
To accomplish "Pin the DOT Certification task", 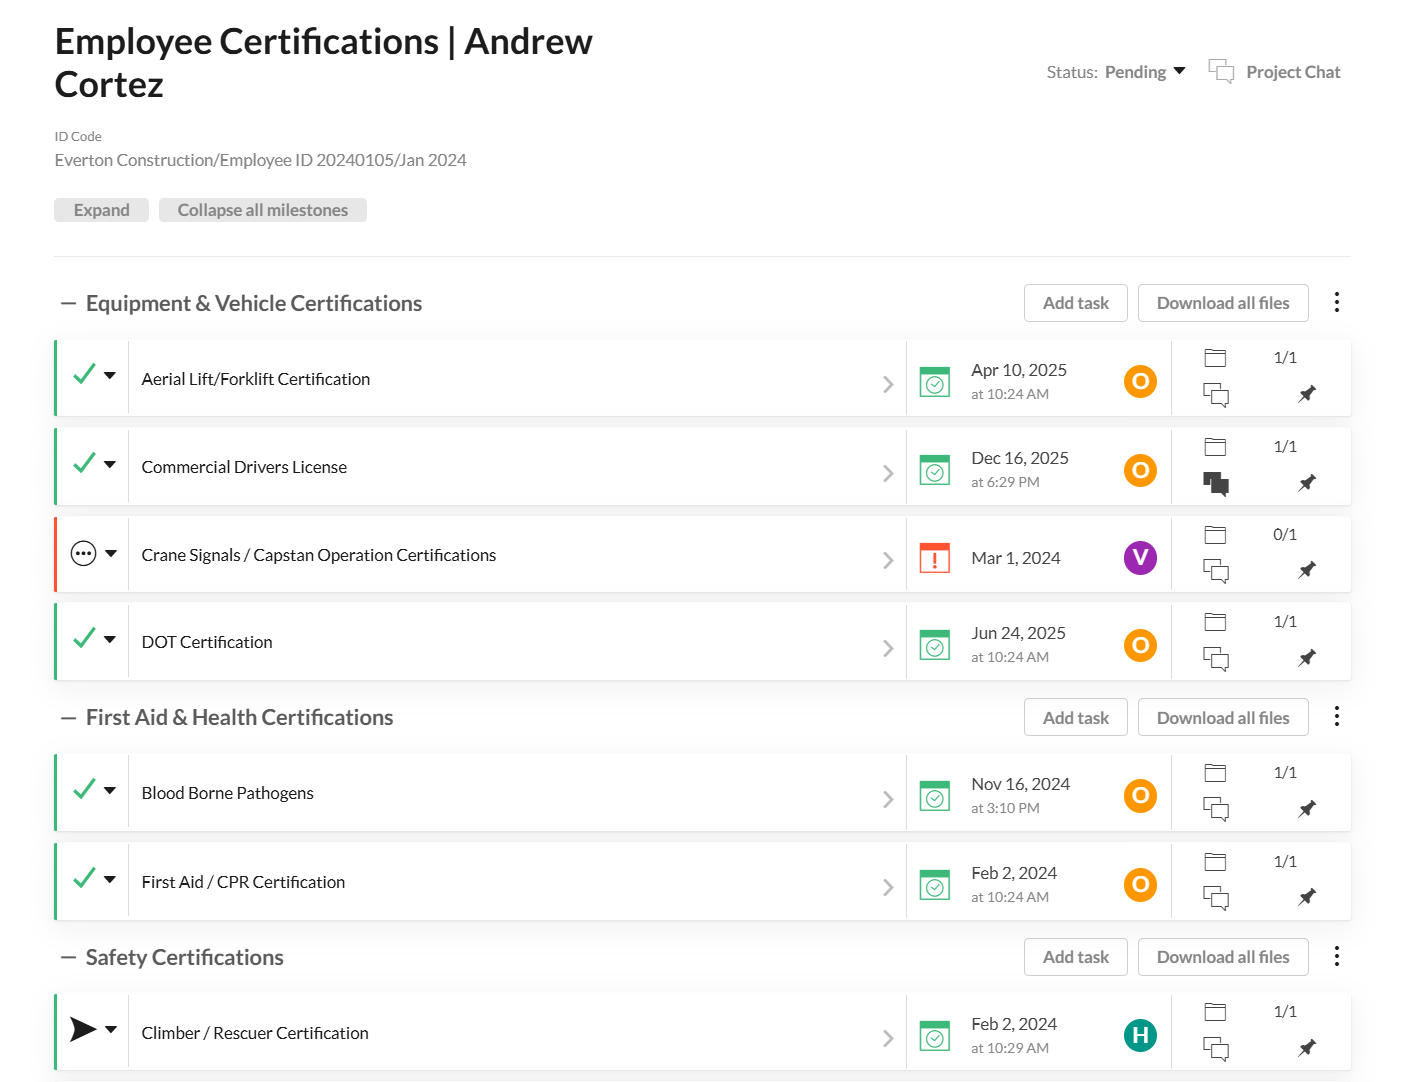I will (x=1306, y=658).
